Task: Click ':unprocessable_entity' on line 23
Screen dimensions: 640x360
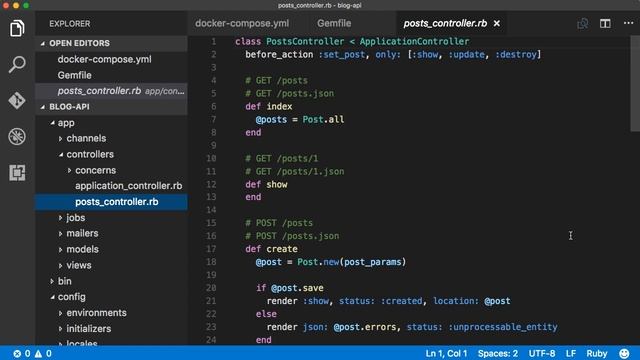Action: click(503, 327)
